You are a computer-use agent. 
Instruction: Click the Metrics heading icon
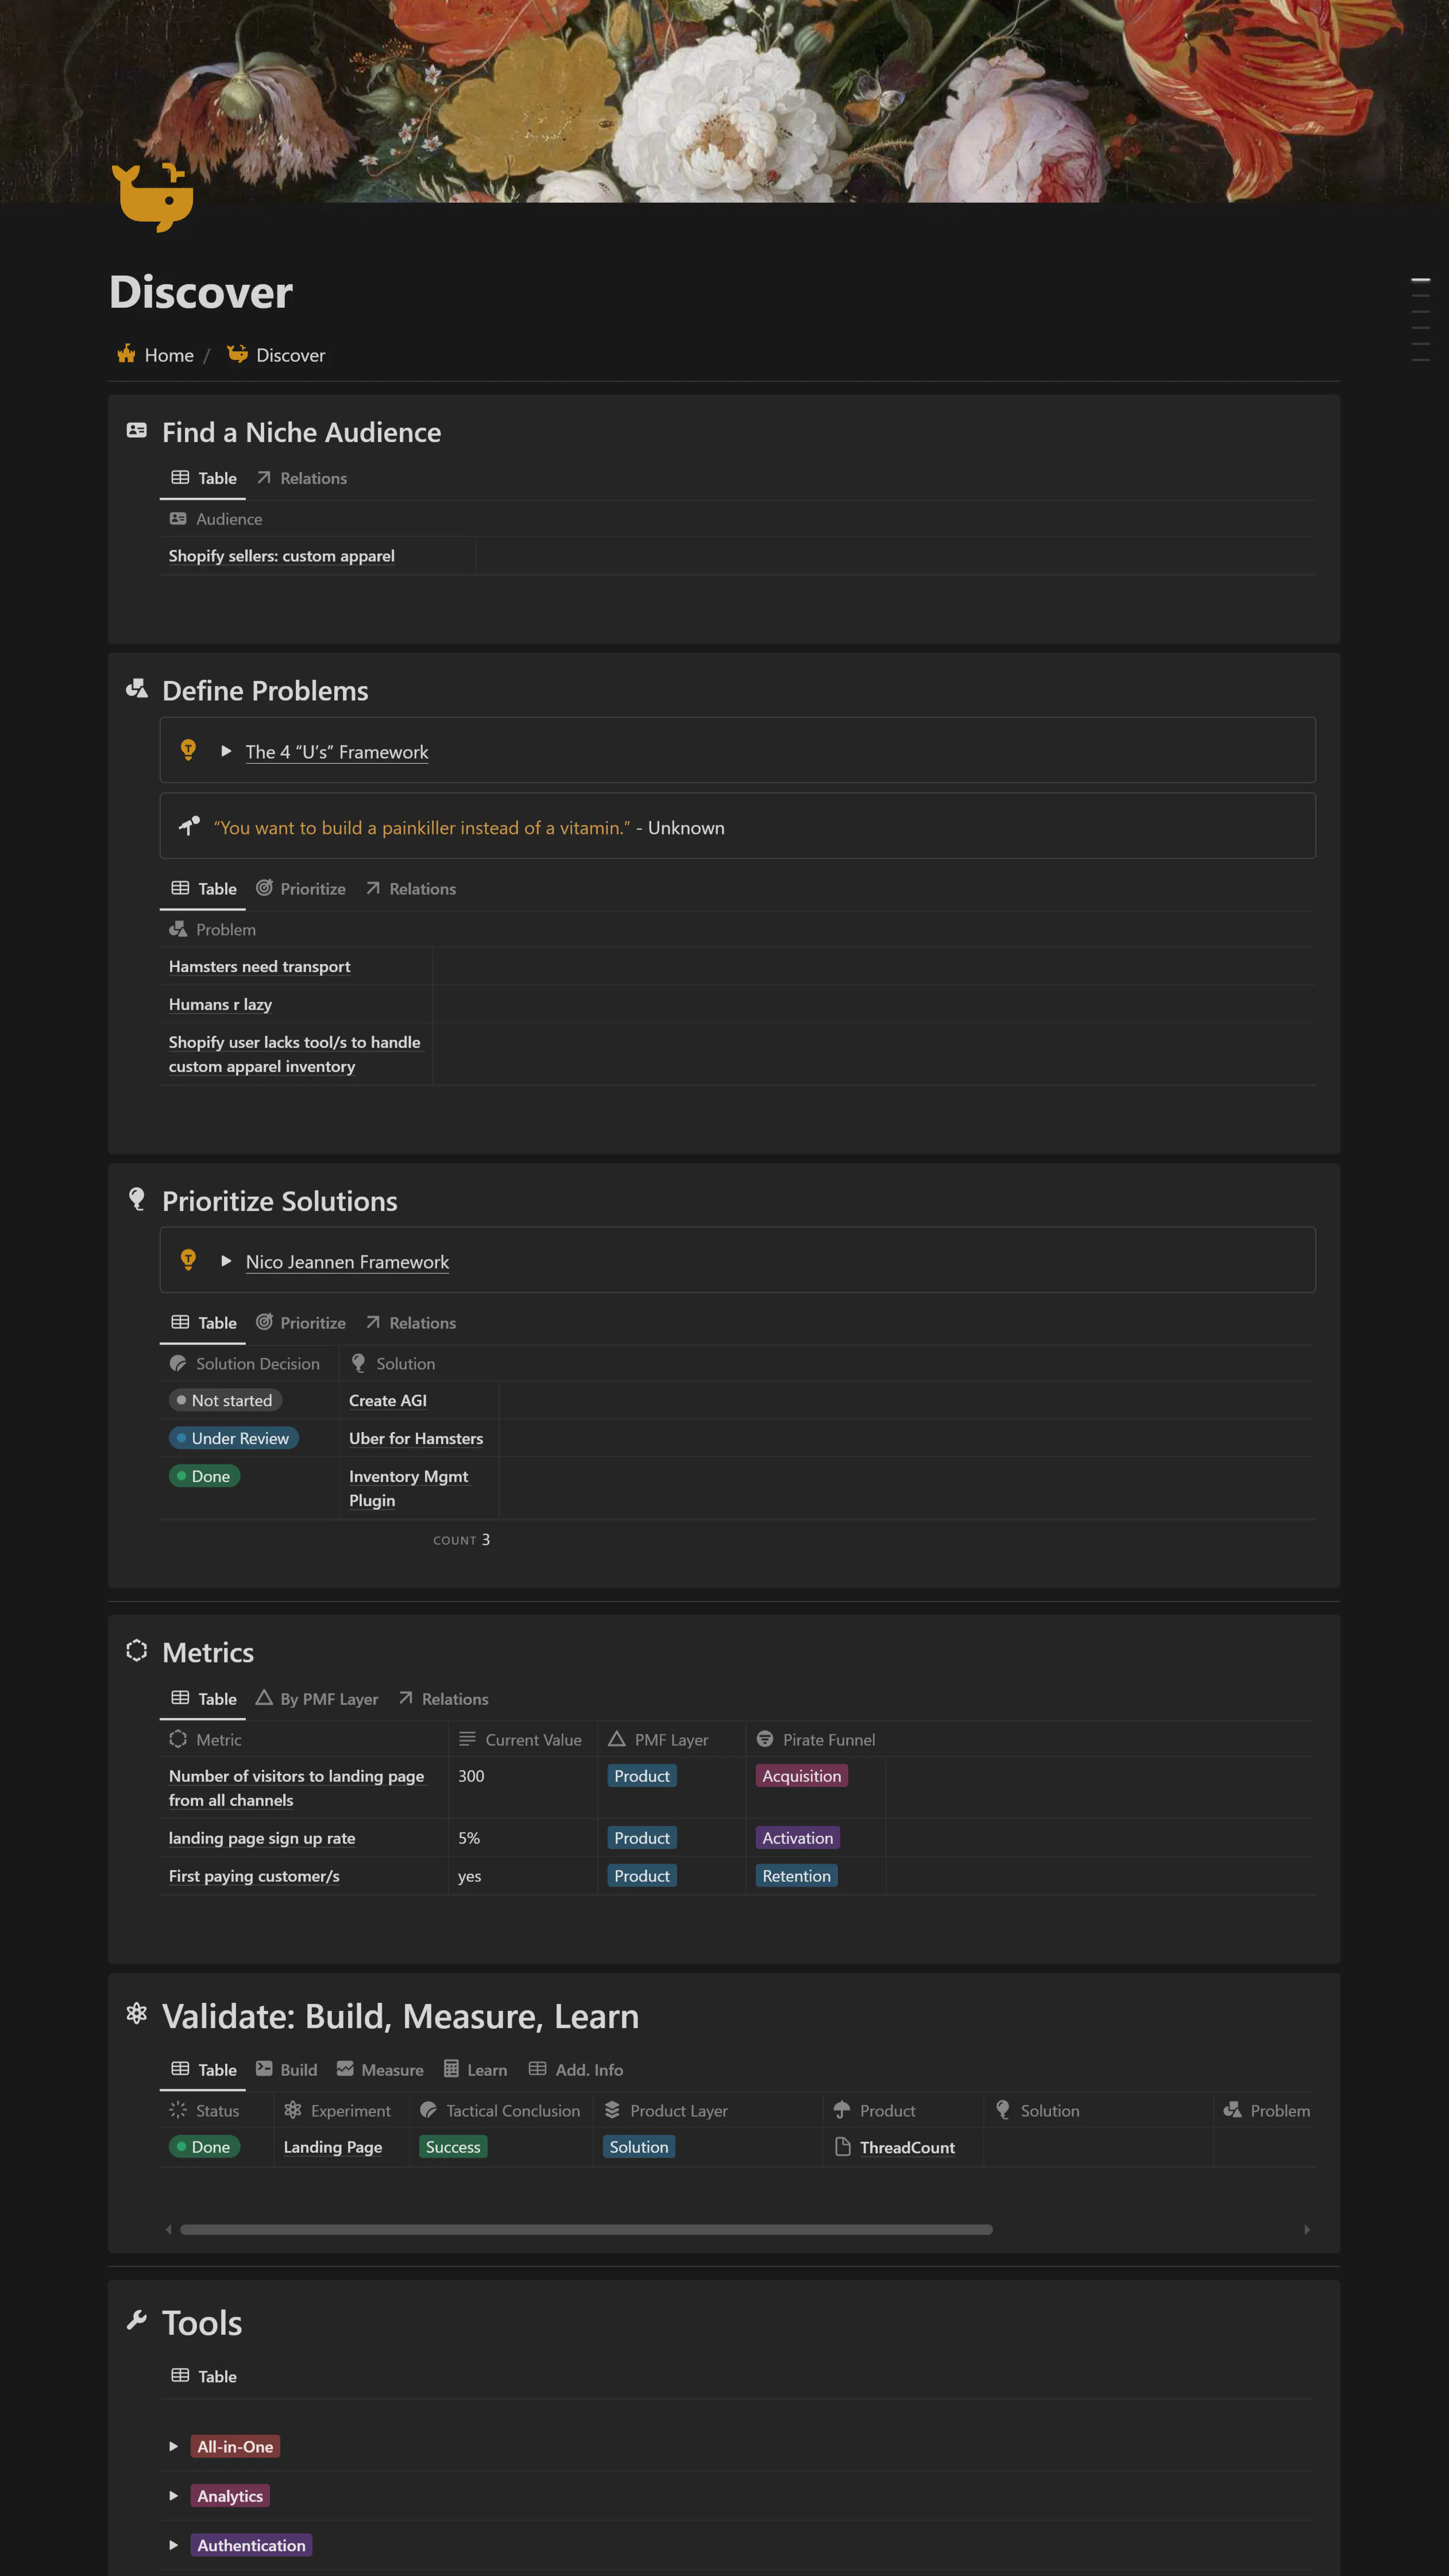coord(137,1651)
